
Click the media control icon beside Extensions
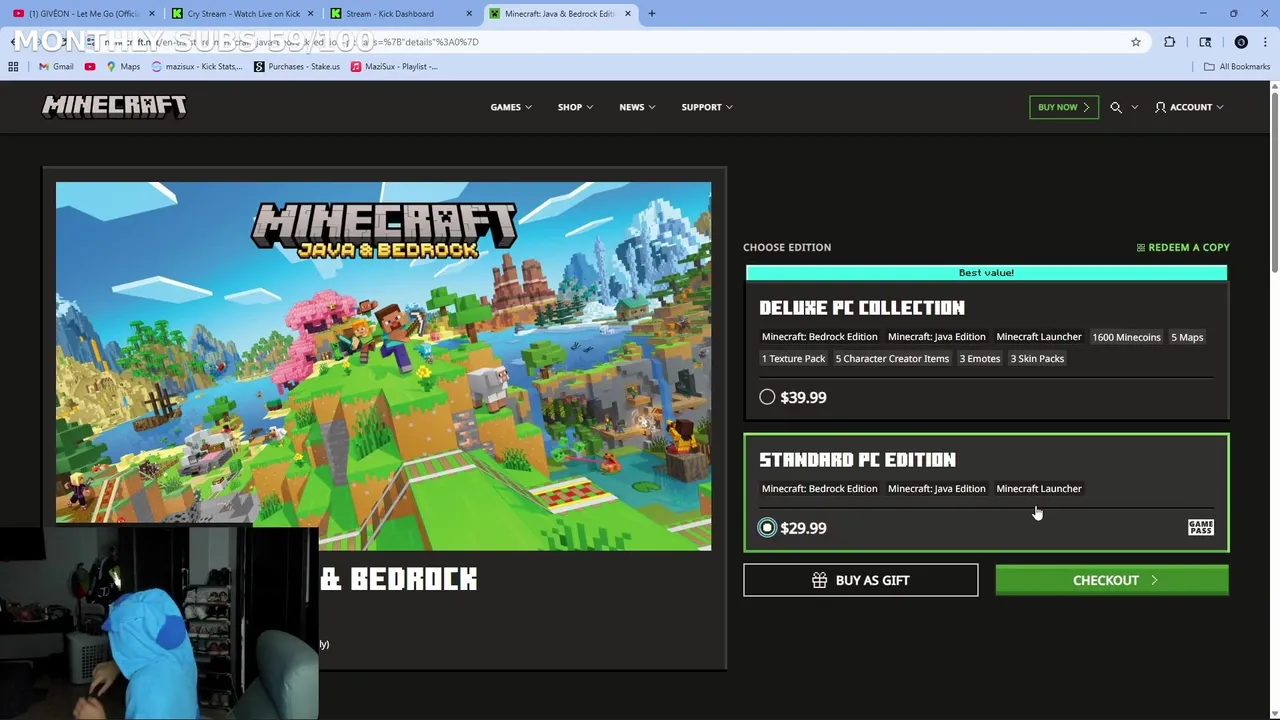coord(1205,42)
